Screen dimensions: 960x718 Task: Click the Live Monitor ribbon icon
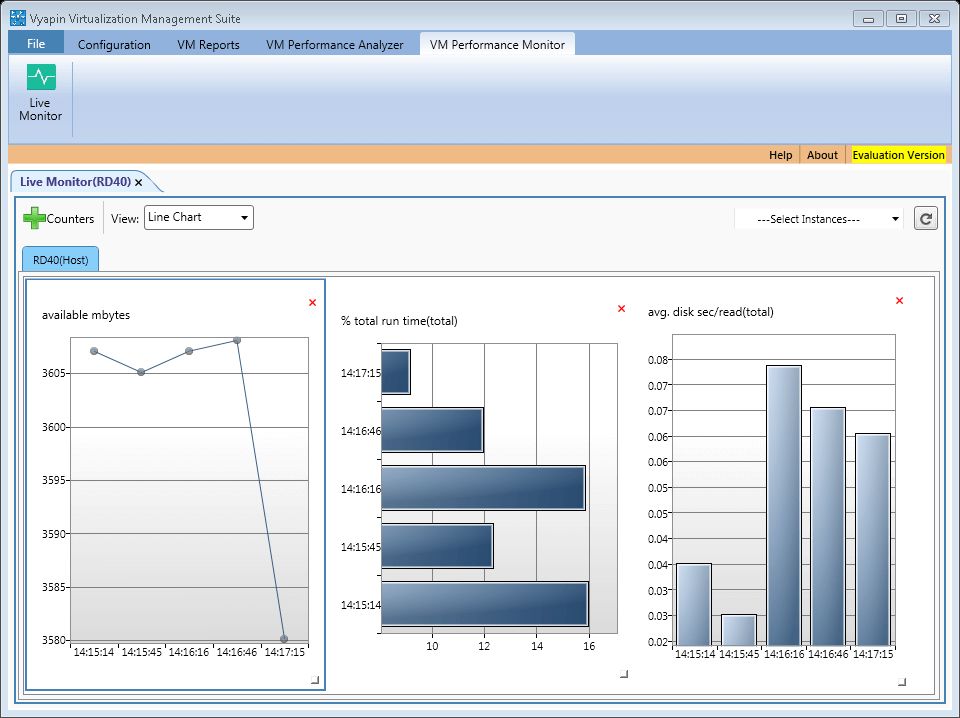[x=41, y=79]
